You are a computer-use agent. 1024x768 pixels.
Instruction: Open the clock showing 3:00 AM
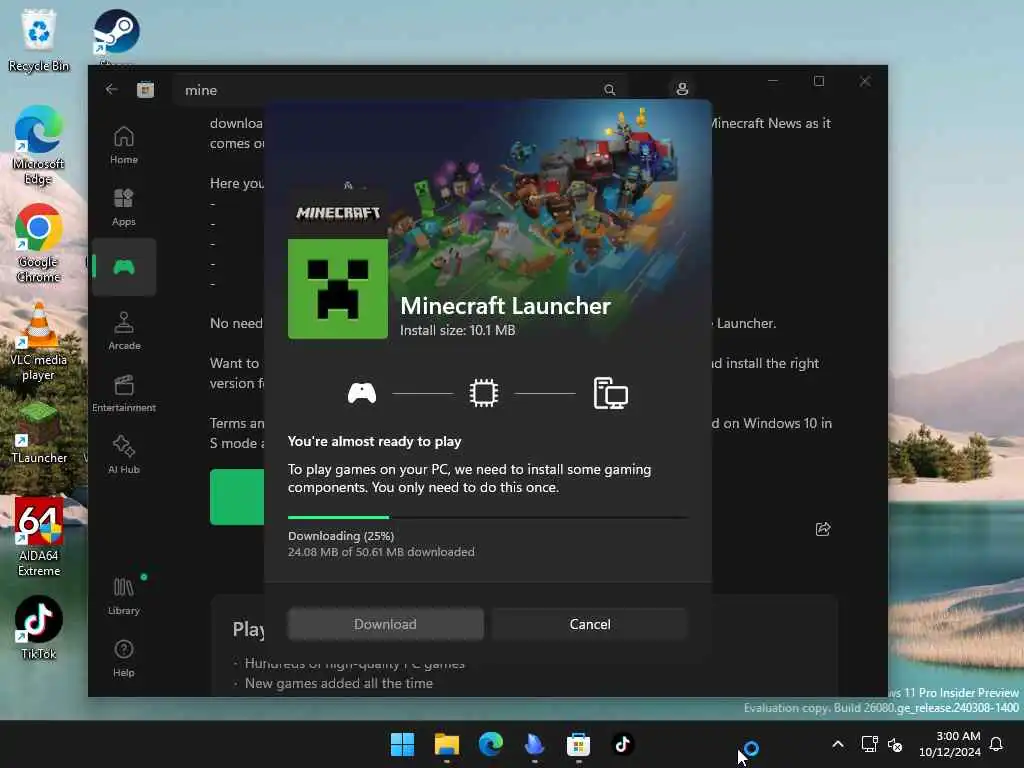(950, 744)
